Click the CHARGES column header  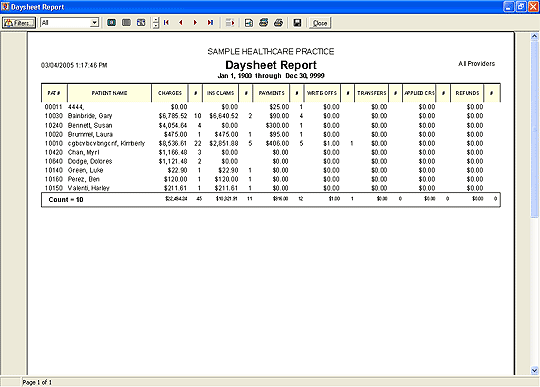click(170, 93)
